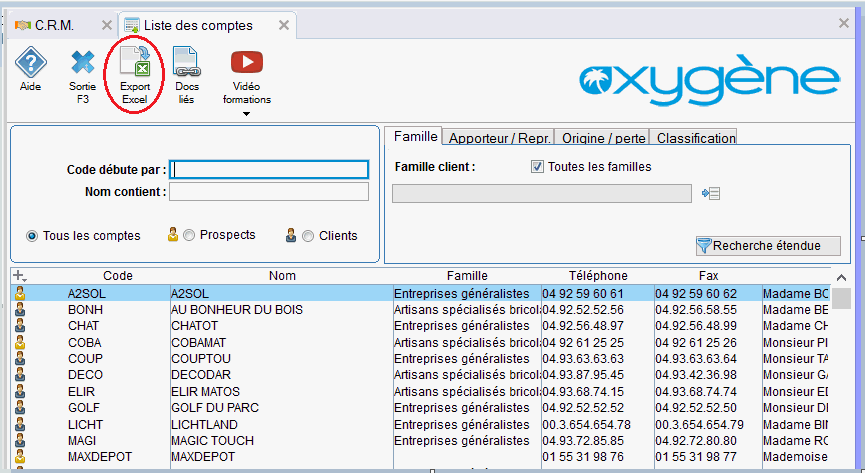Sort by the Fax column header
865x473 pixels.
tap(708, 275)
